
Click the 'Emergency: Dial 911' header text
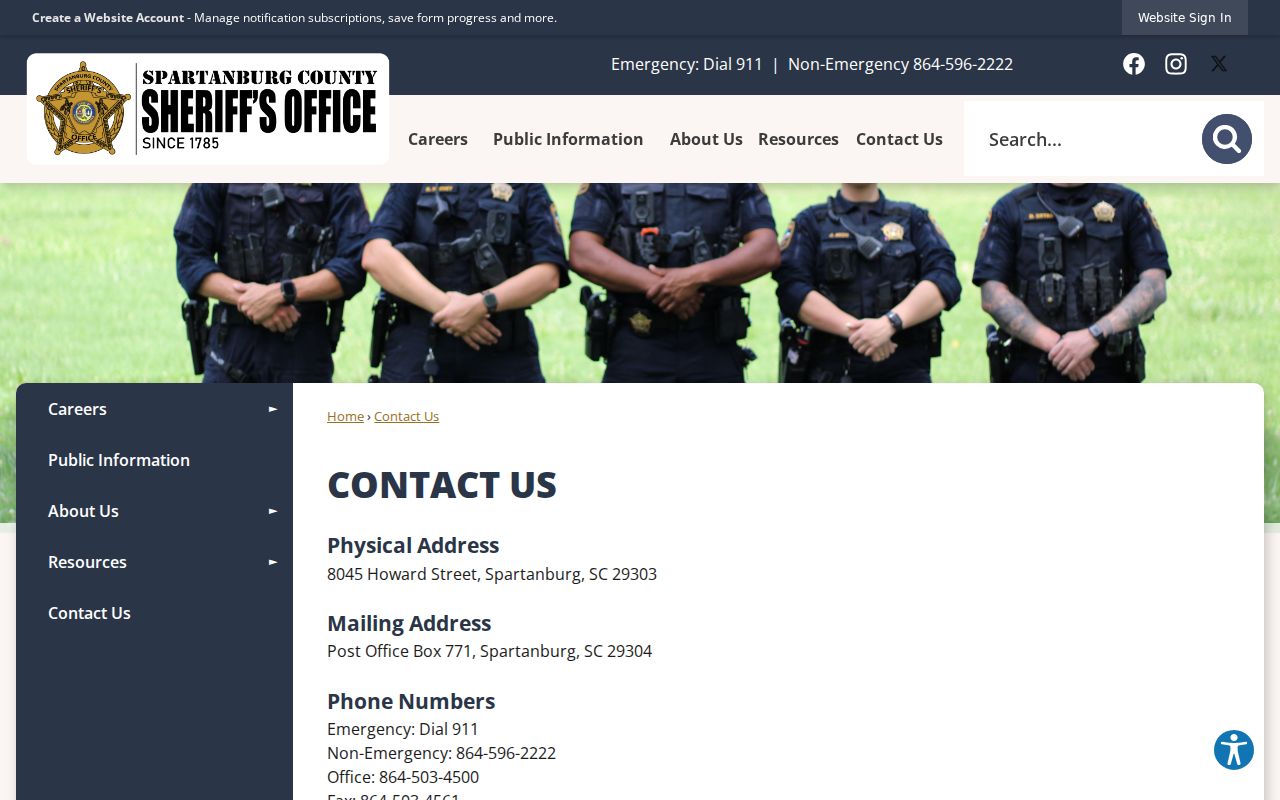point(687,64)
